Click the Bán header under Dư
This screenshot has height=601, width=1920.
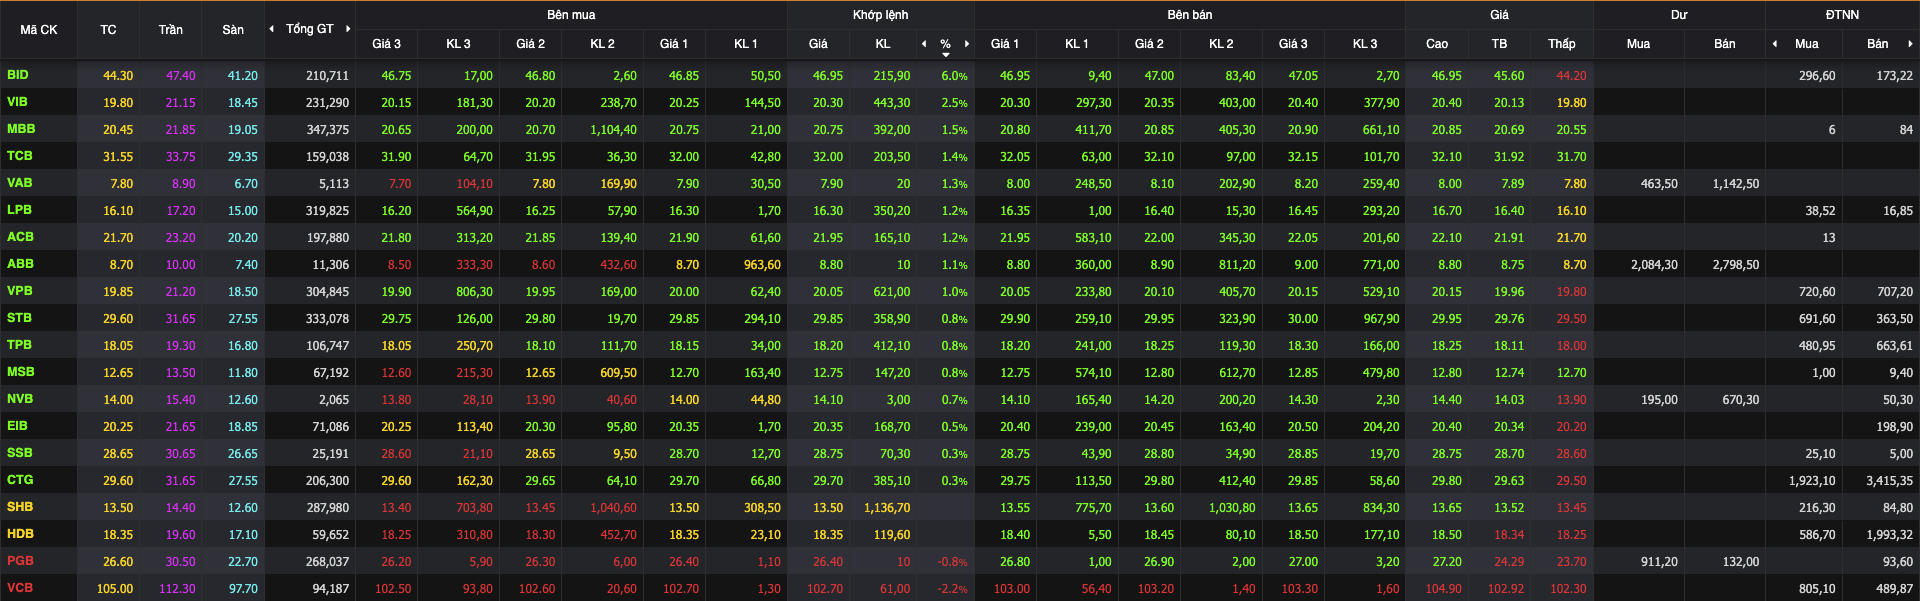pyautogui.click(x=1725, y=44)
